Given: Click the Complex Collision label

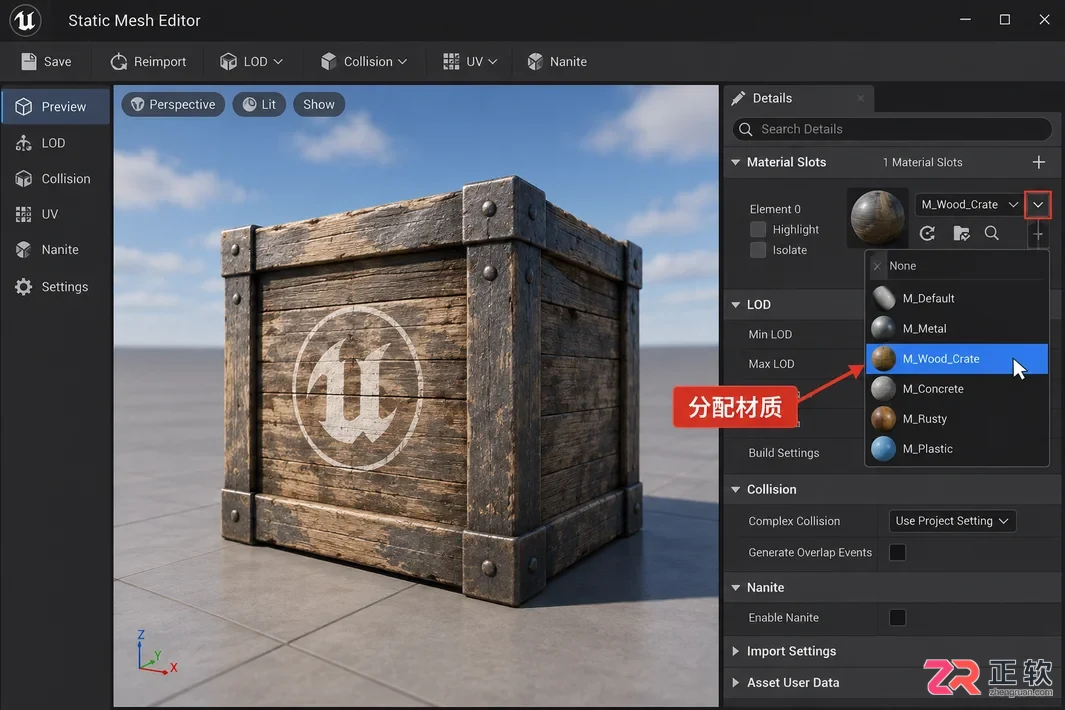Looking at the screenshot, I should click(794, 521).
